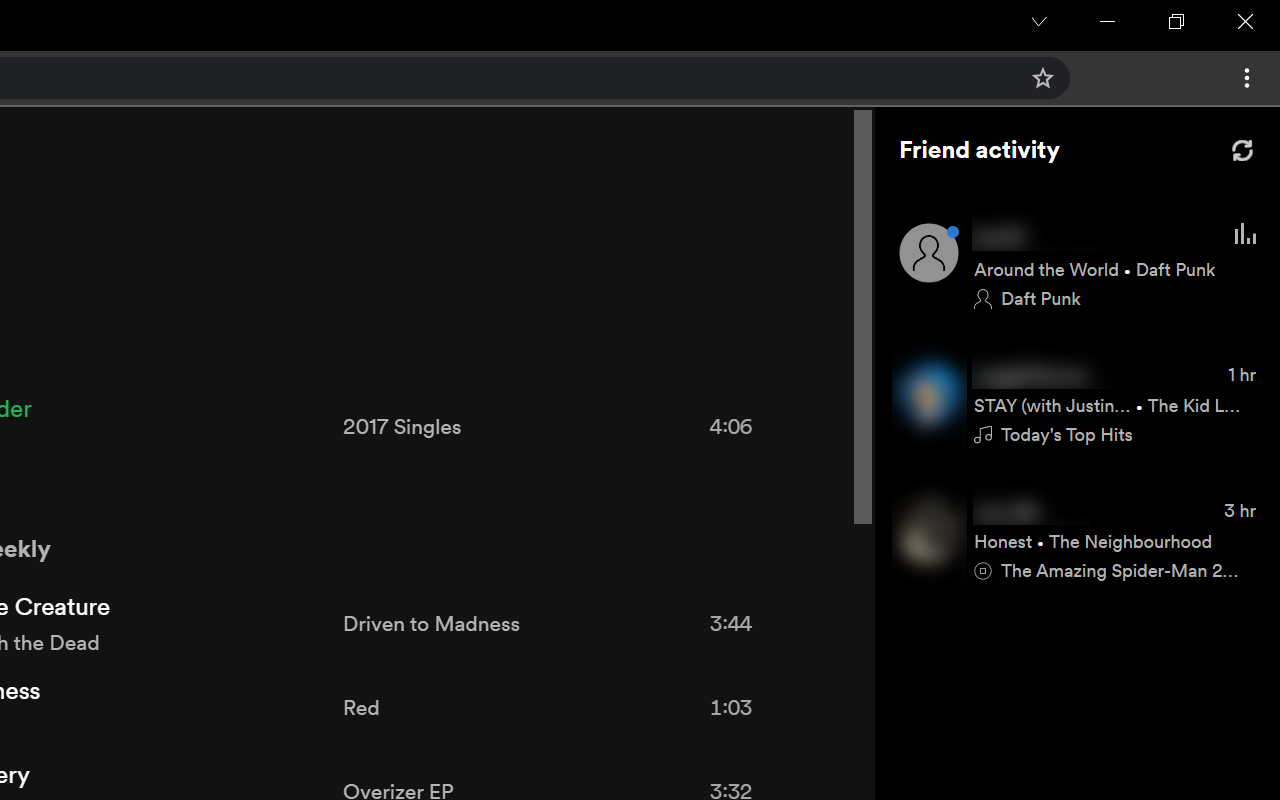1280x800 pixels.
Task: Open the STAY track with The Kid Laroi
Action: click(x=1052, y=406)
